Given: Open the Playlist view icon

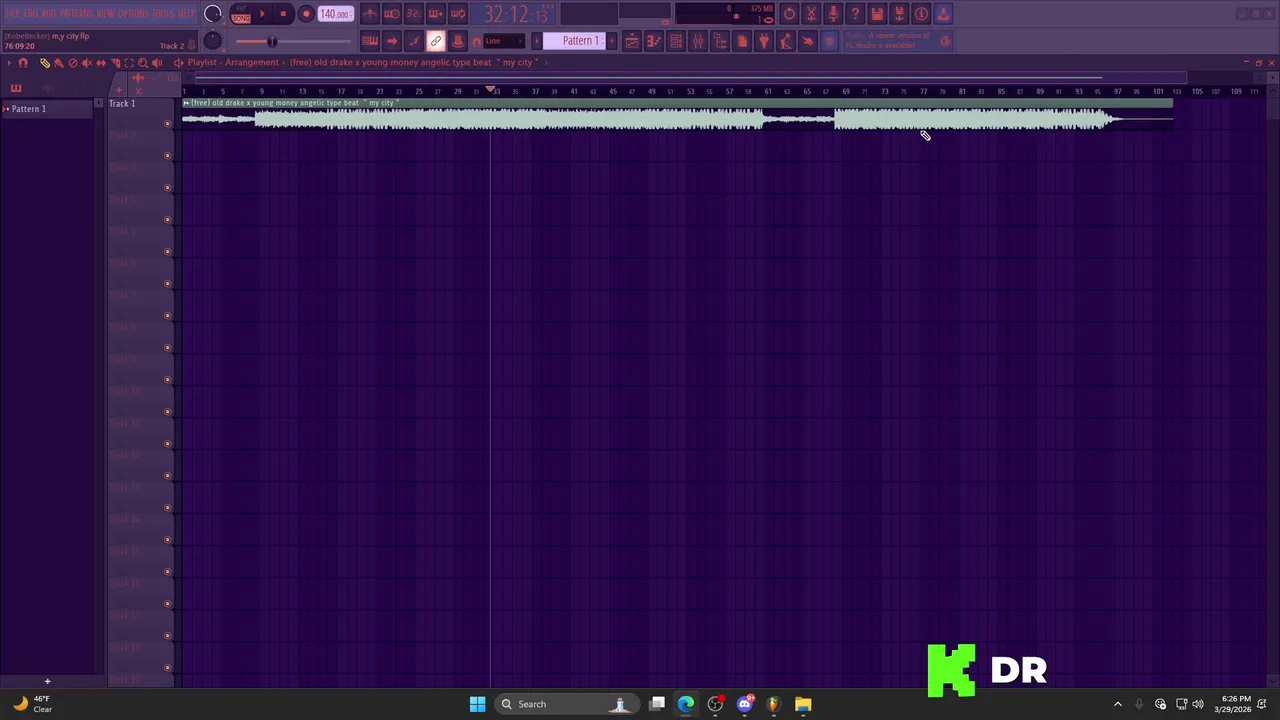Looking at the screenshot, I should pyautogui.click(x=632, y=41).
